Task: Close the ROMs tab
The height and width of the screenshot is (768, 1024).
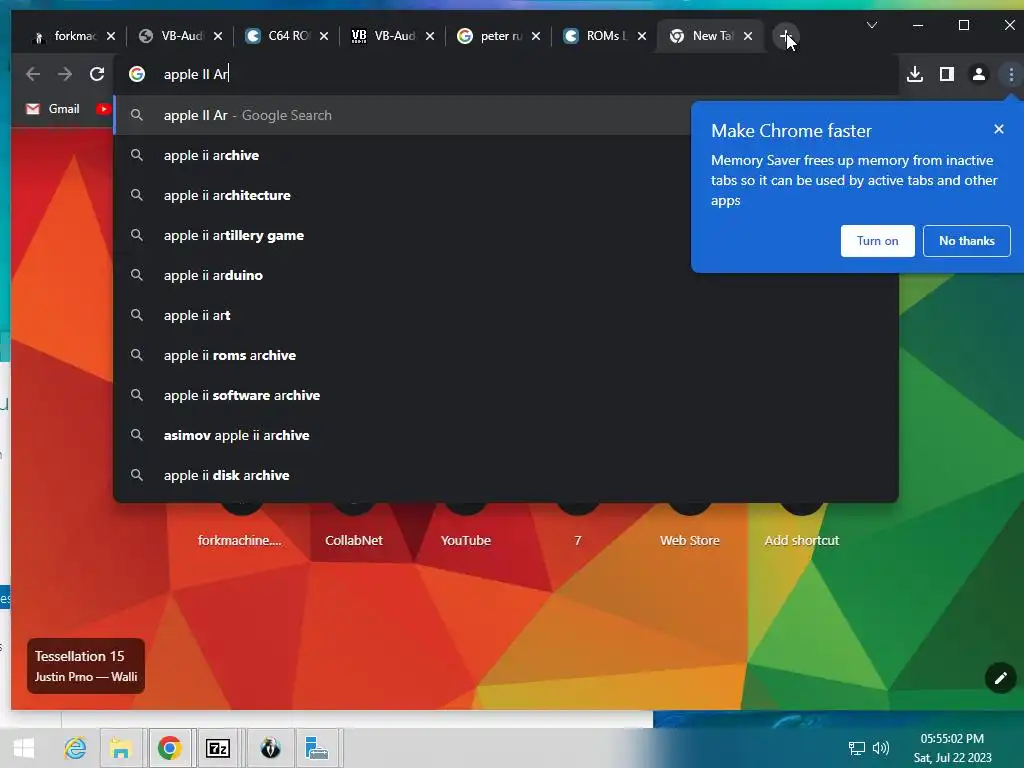Action: pos(642,36)
